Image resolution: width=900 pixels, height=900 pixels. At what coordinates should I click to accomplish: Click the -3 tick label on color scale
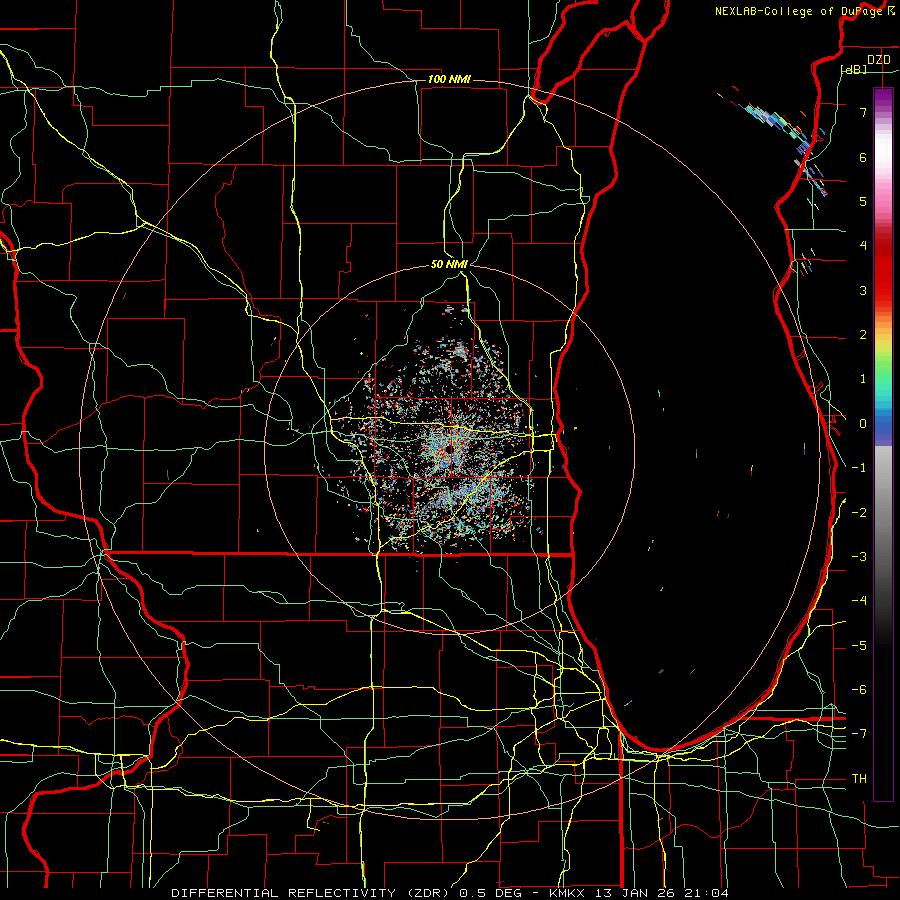859,556
